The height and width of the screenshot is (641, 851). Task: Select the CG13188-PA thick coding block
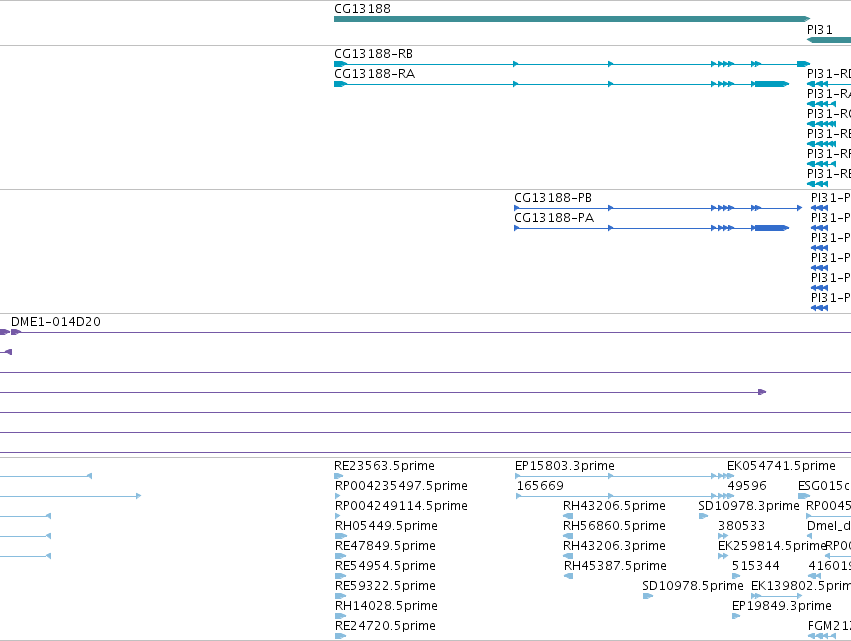(771, 228)
